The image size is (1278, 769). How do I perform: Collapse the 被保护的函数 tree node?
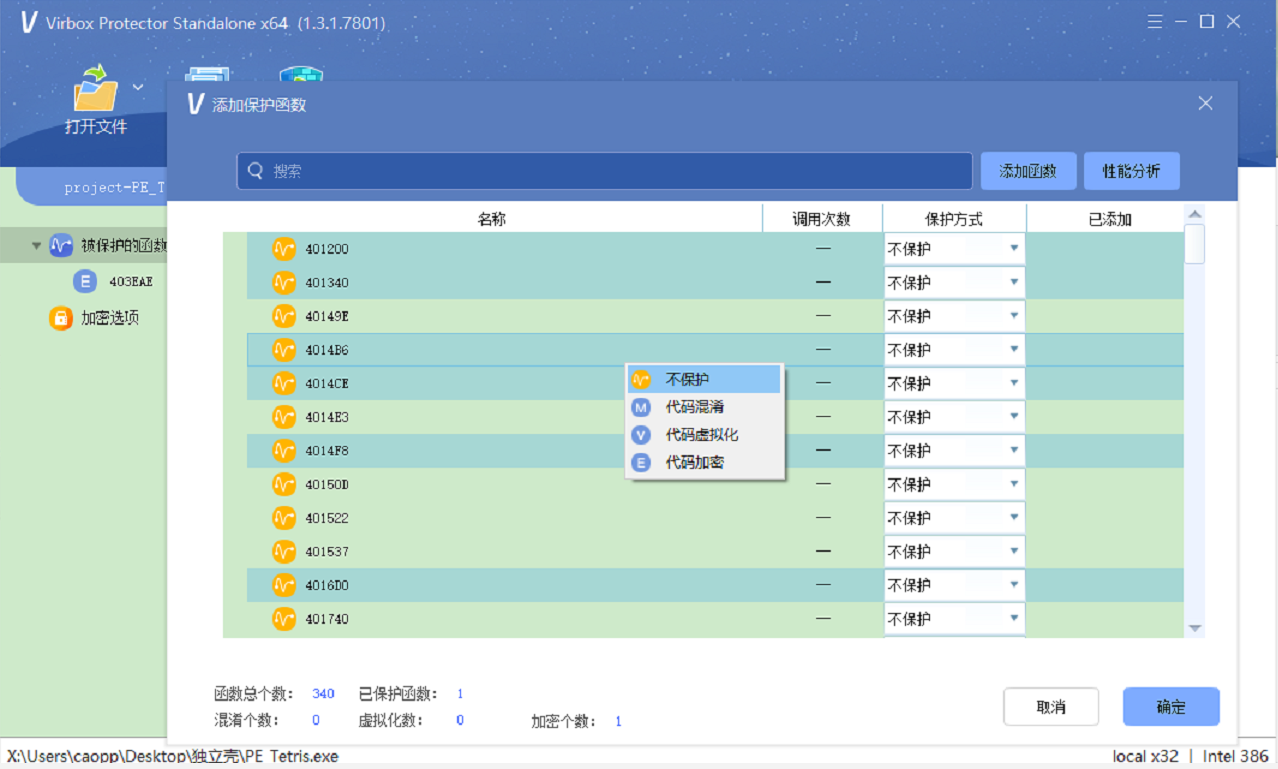click(x=37, y=246)
